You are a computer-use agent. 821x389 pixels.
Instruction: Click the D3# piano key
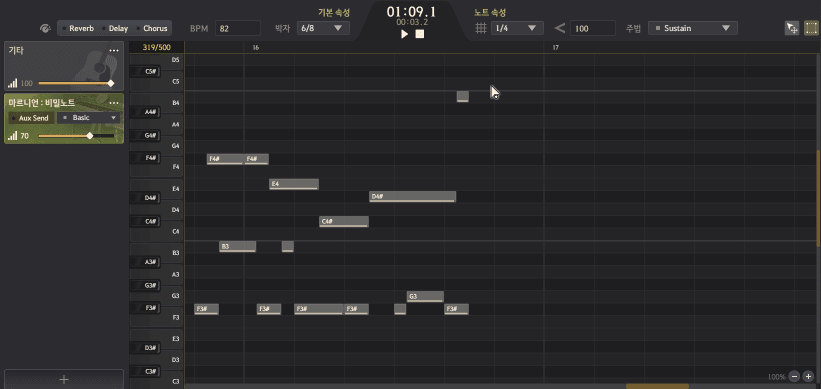pyautogui.click(x=145, y=348)
